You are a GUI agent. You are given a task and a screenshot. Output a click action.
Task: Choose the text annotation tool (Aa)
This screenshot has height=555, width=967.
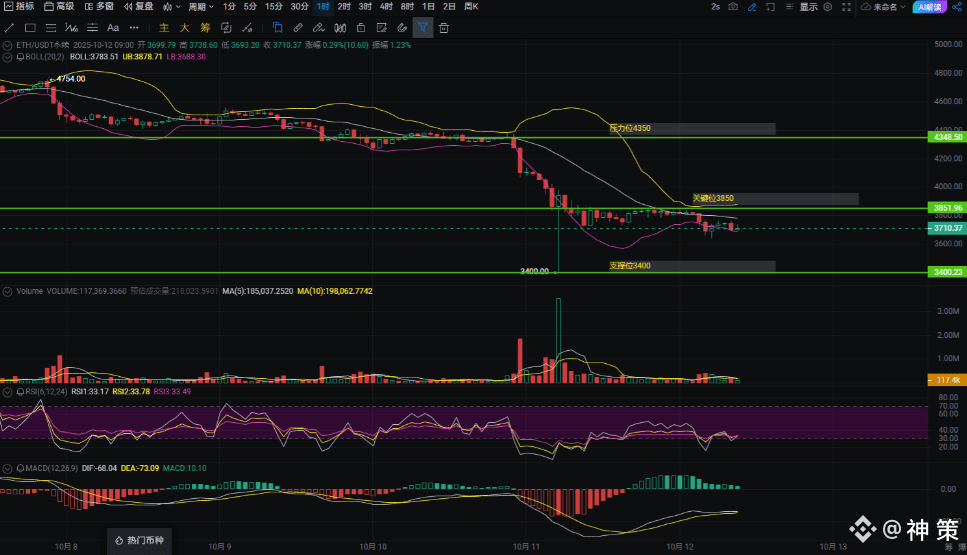tap(113, 28)
